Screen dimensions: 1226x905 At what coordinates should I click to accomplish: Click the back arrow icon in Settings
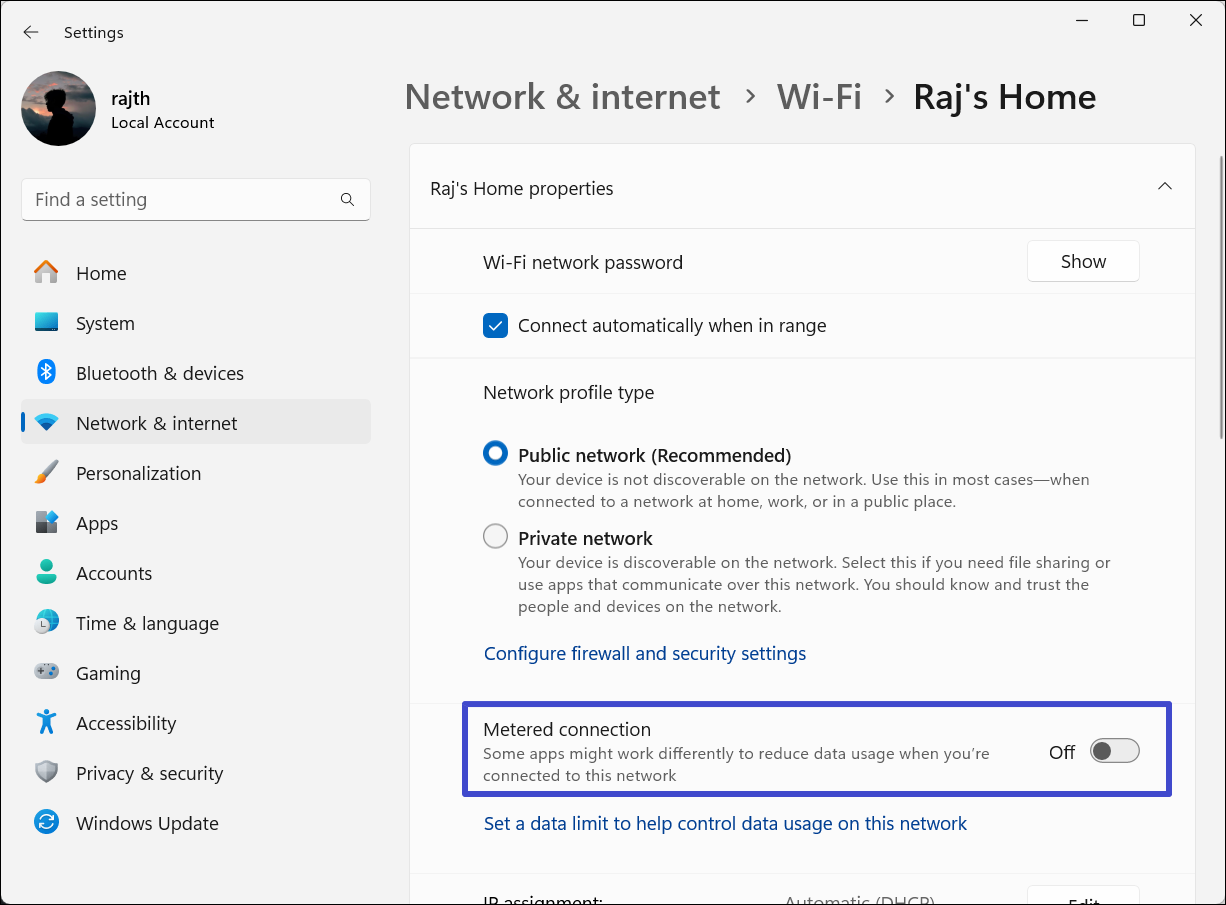tap(31, 32)
